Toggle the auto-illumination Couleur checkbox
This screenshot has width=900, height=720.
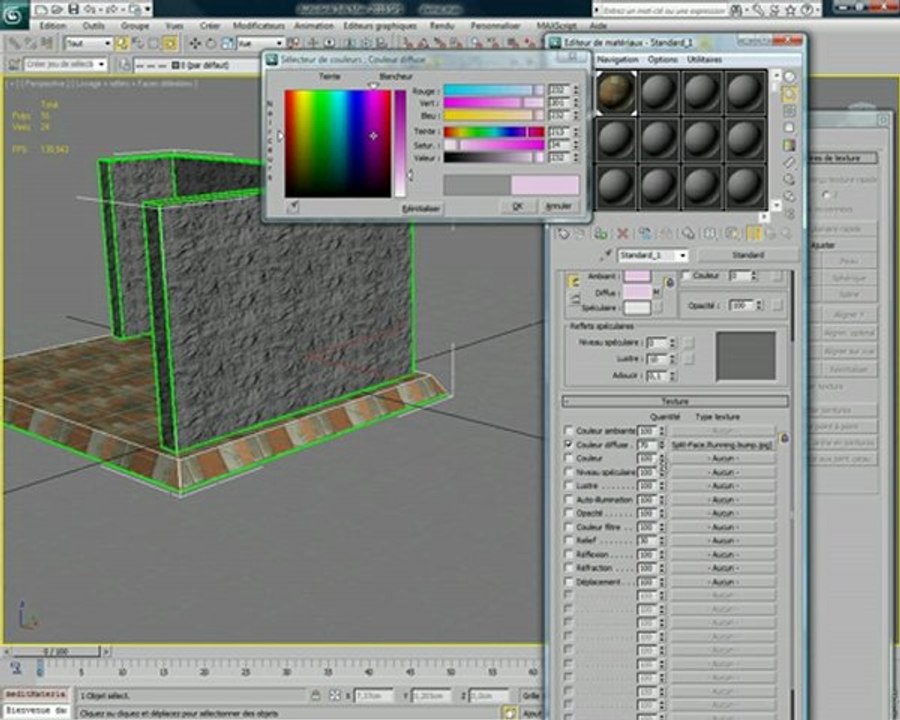tap(686, 276)
